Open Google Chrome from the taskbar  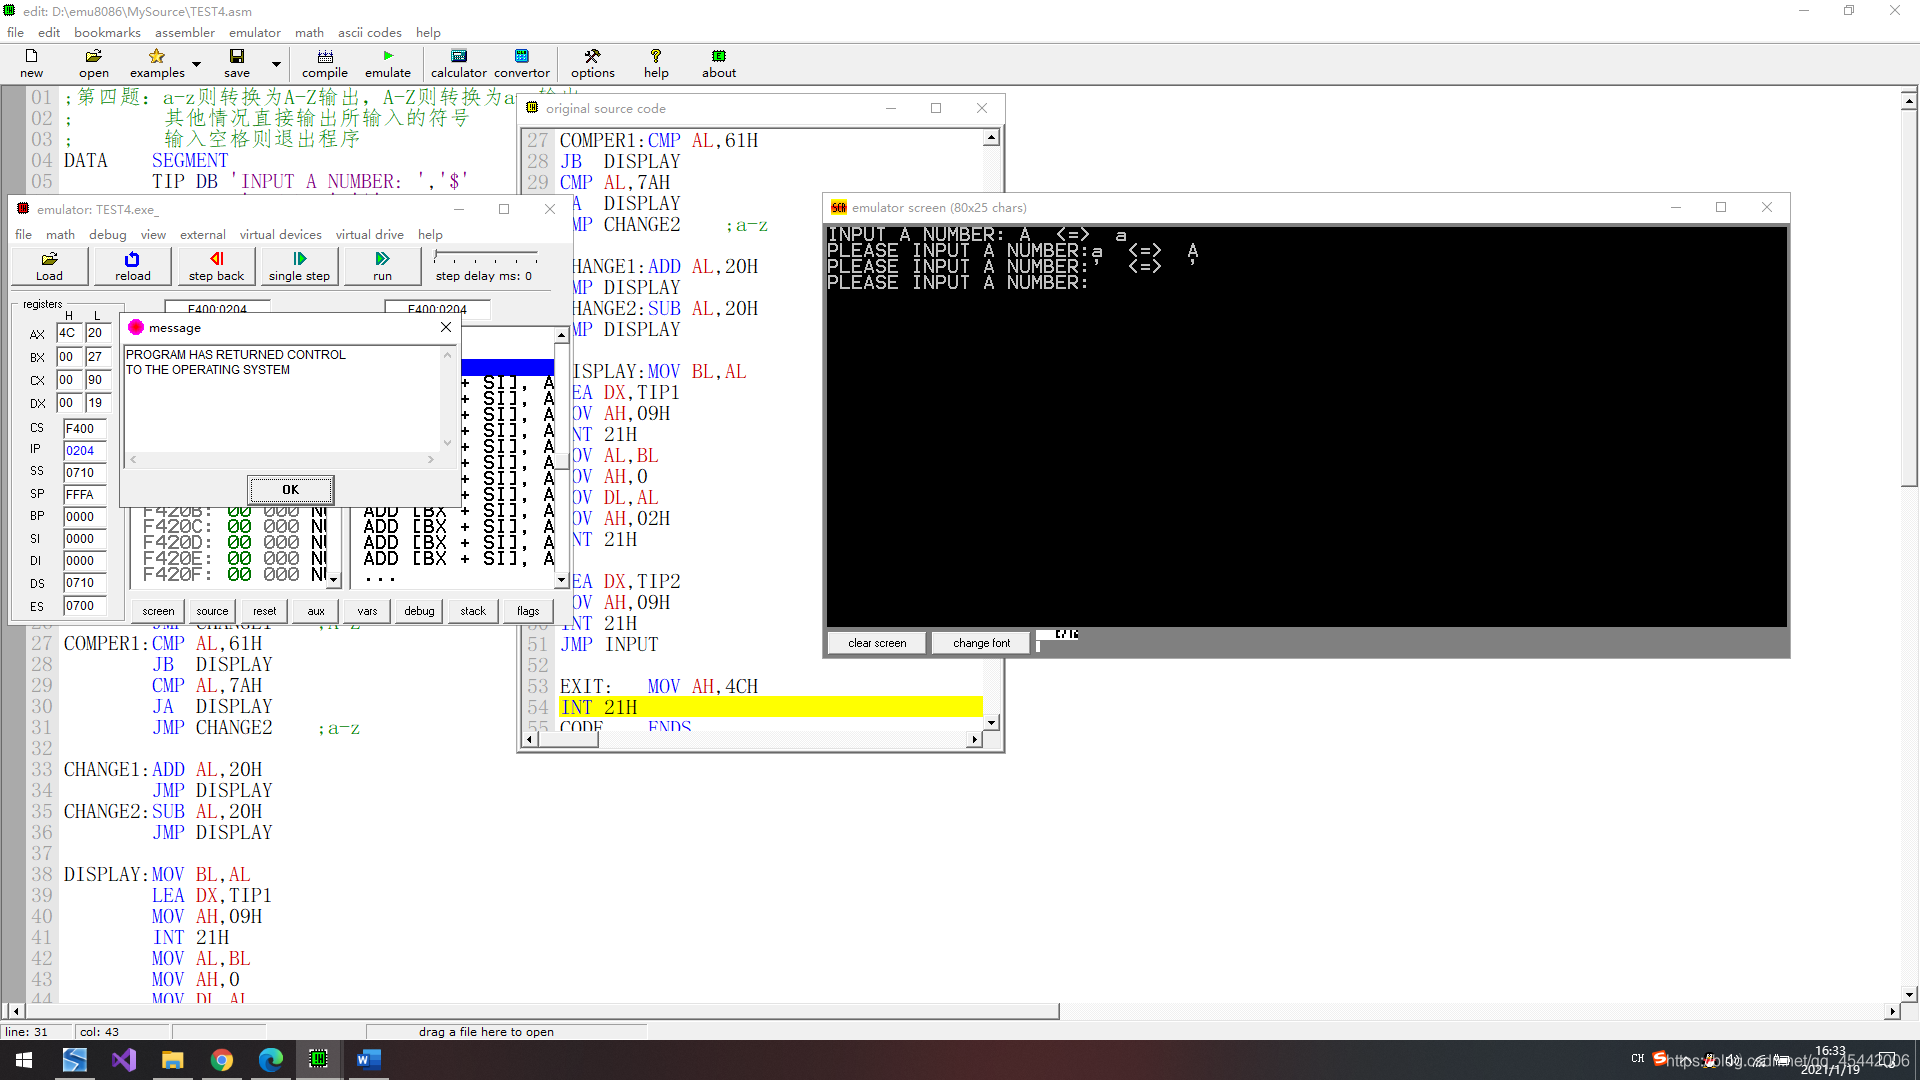click(222, 1060)
